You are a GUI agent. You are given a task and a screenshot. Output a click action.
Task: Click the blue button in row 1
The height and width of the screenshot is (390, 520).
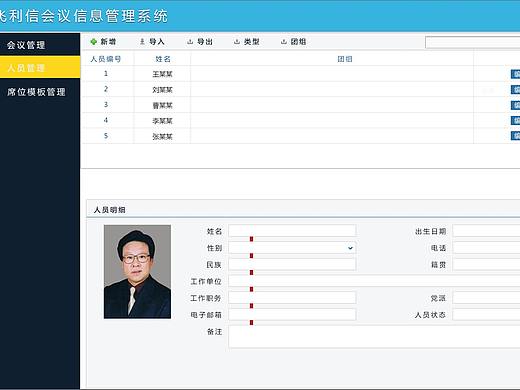point(515,74)
